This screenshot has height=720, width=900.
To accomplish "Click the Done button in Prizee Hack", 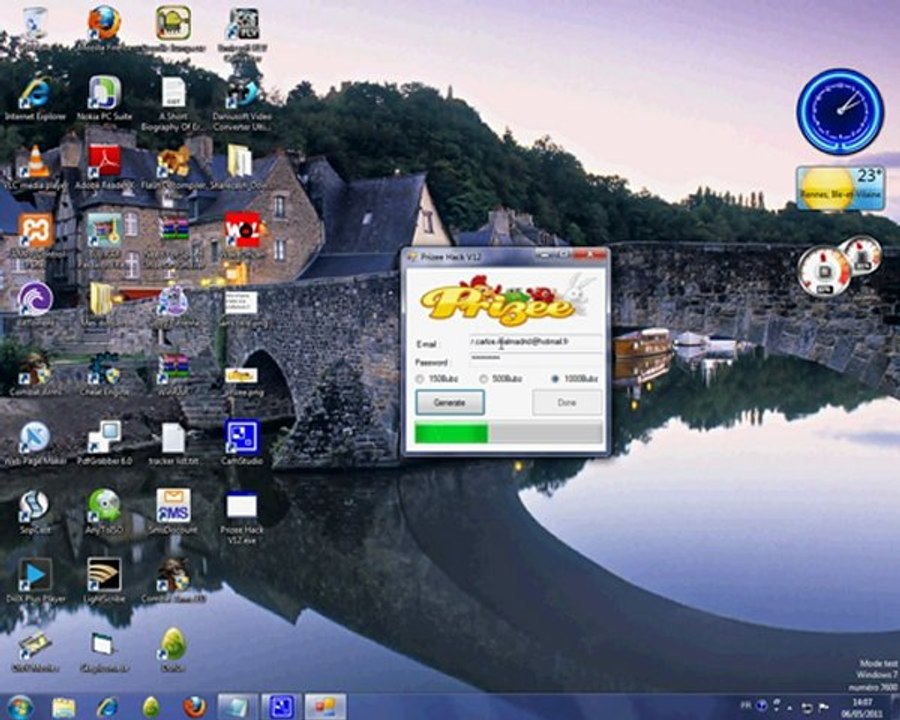I will coord(567,402).
